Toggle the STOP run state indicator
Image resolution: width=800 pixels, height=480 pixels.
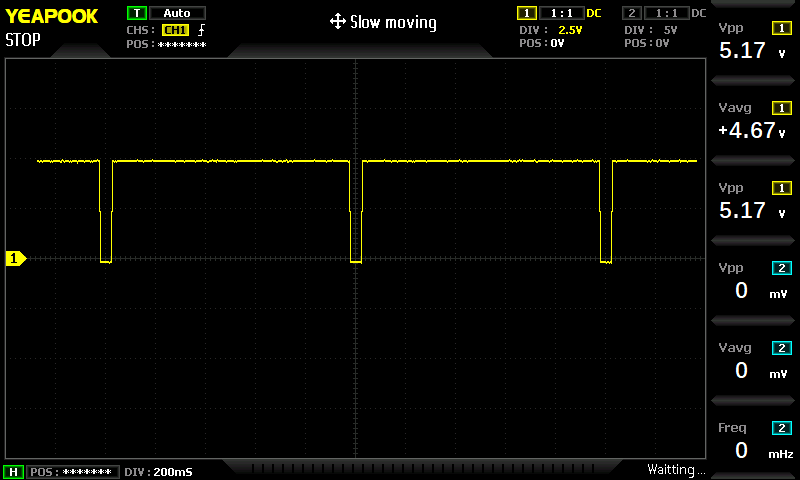23,41
